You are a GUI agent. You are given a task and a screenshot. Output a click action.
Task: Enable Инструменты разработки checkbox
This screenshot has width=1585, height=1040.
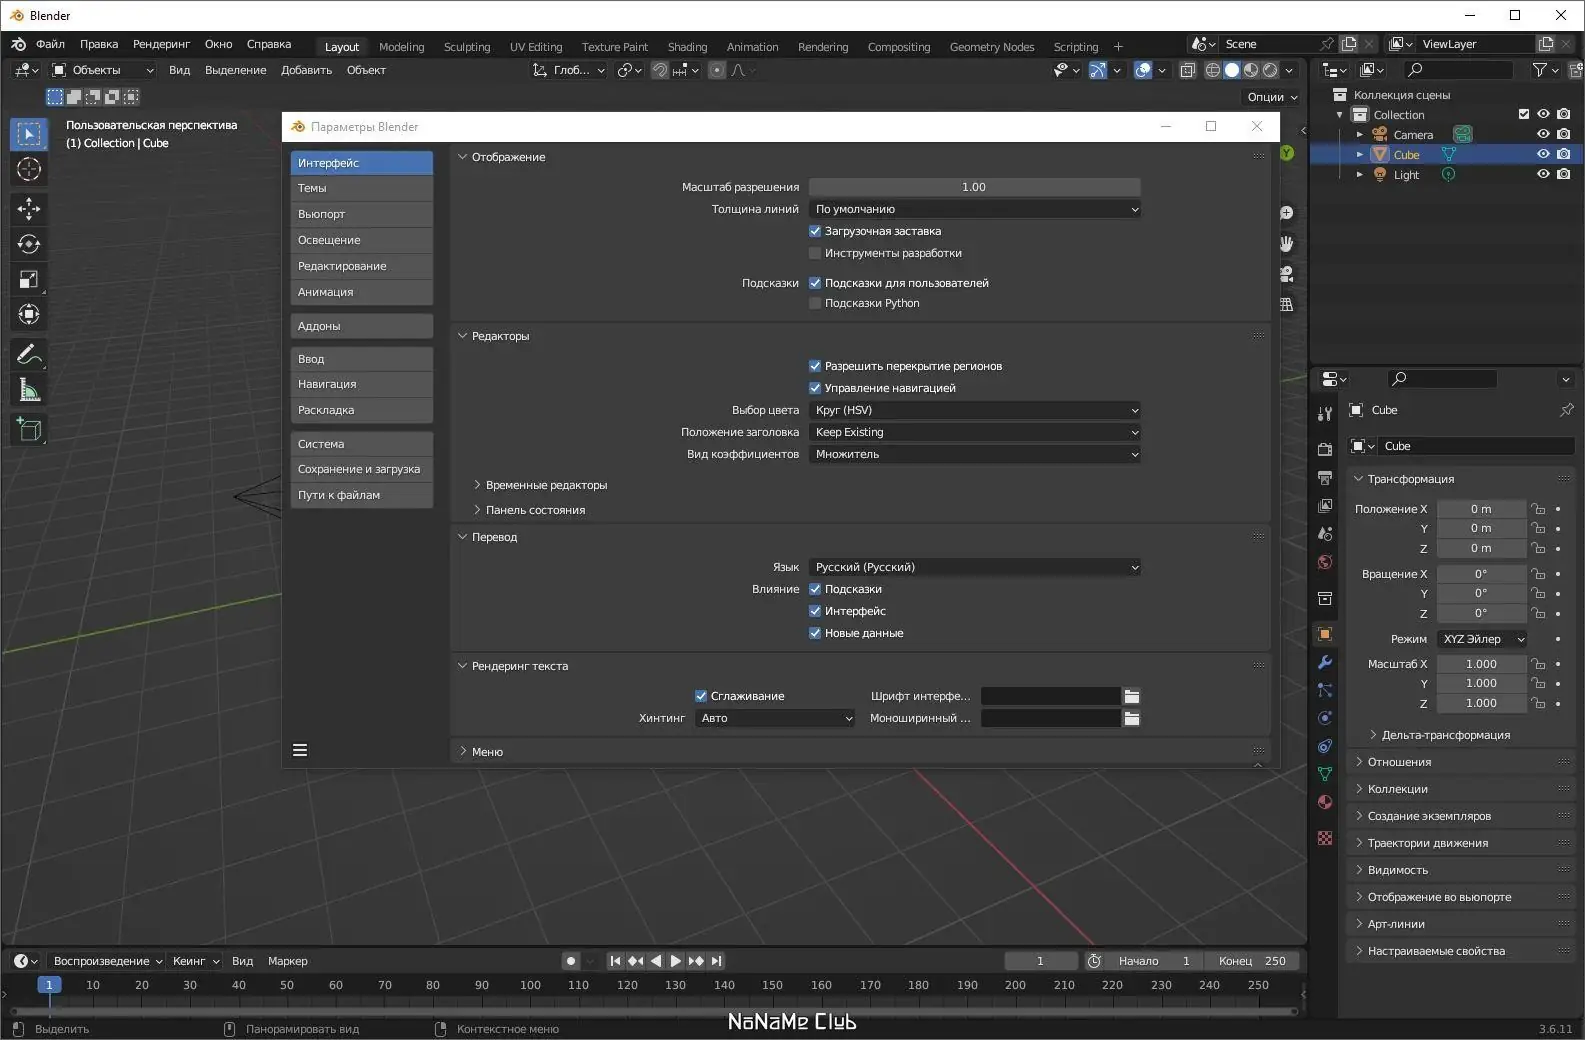pos(815,253)
